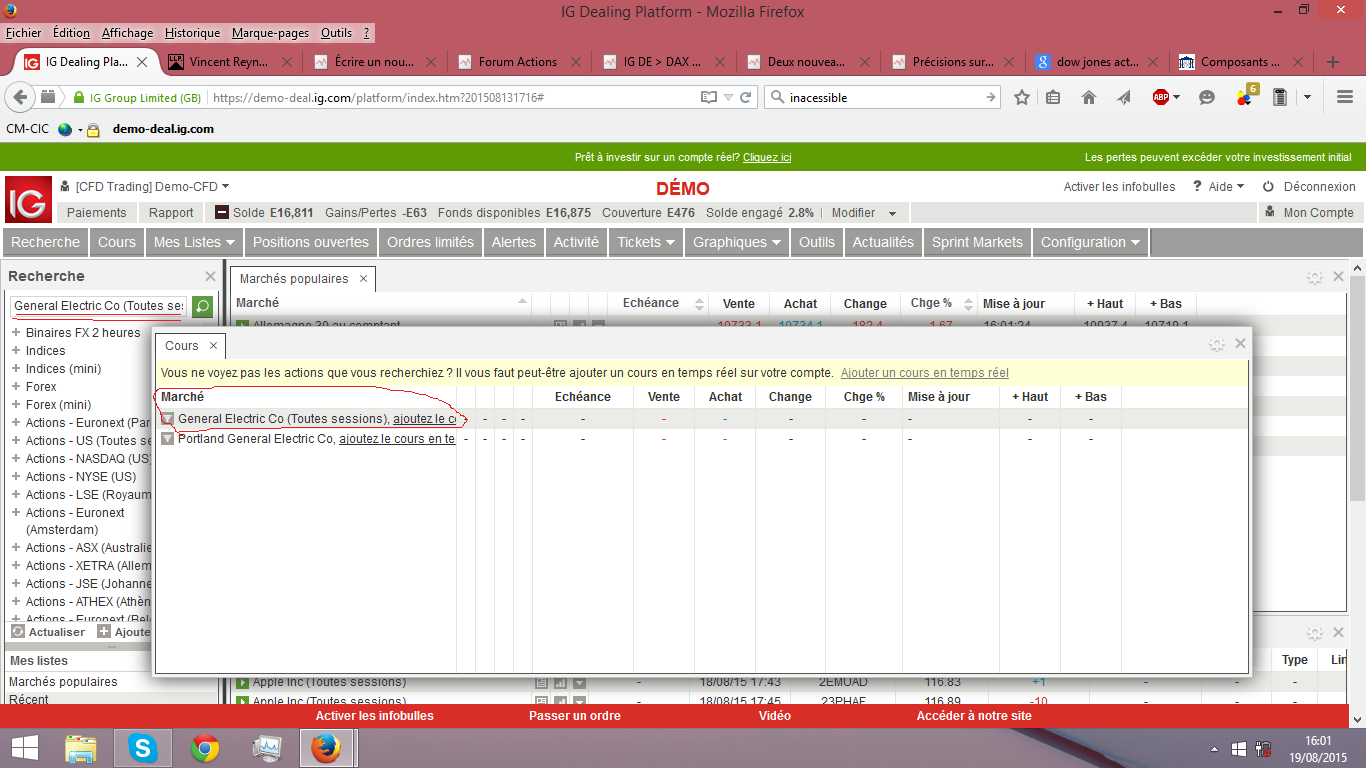Close the floating Cours window
The height and width of the screenshot is (768, 1366).
pyautogui.click(x=1241, y=343)
